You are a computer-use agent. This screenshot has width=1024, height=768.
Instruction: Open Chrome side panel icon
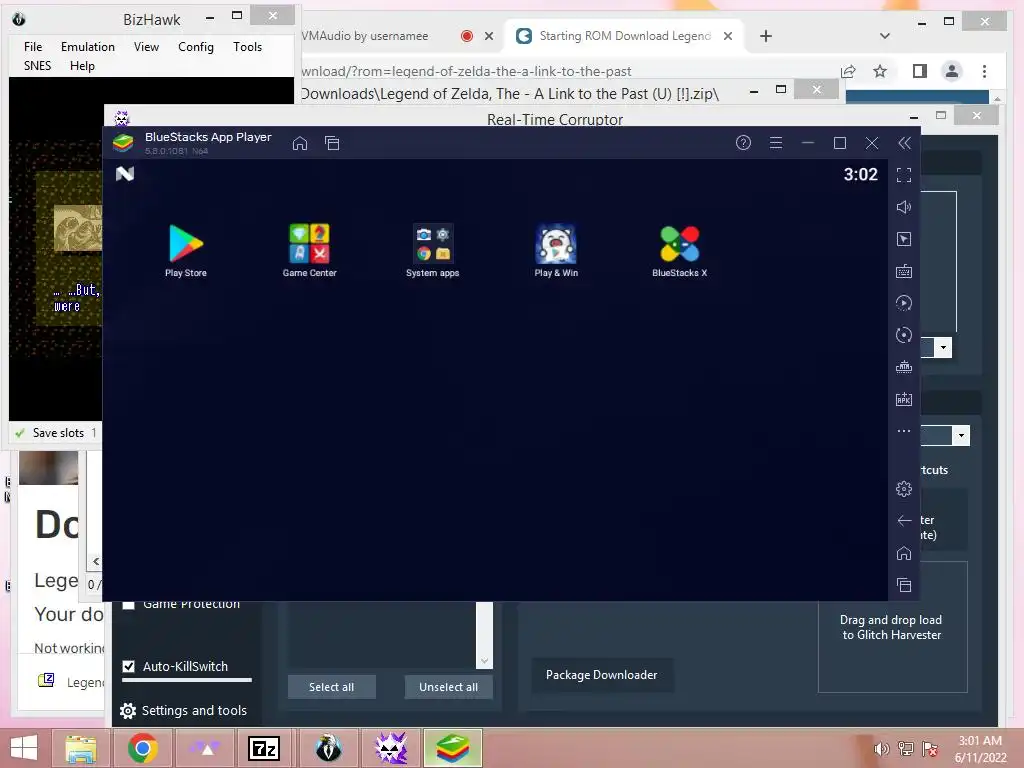[920, 71]
